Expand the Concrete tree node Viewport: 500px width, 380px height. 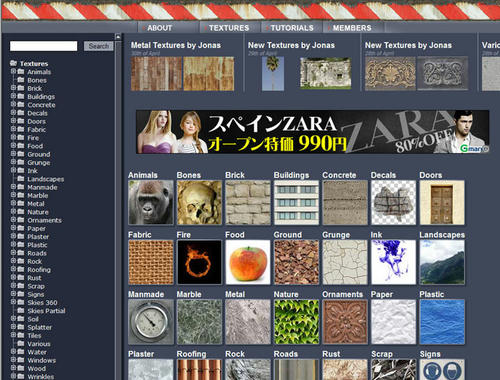point(13,104)
